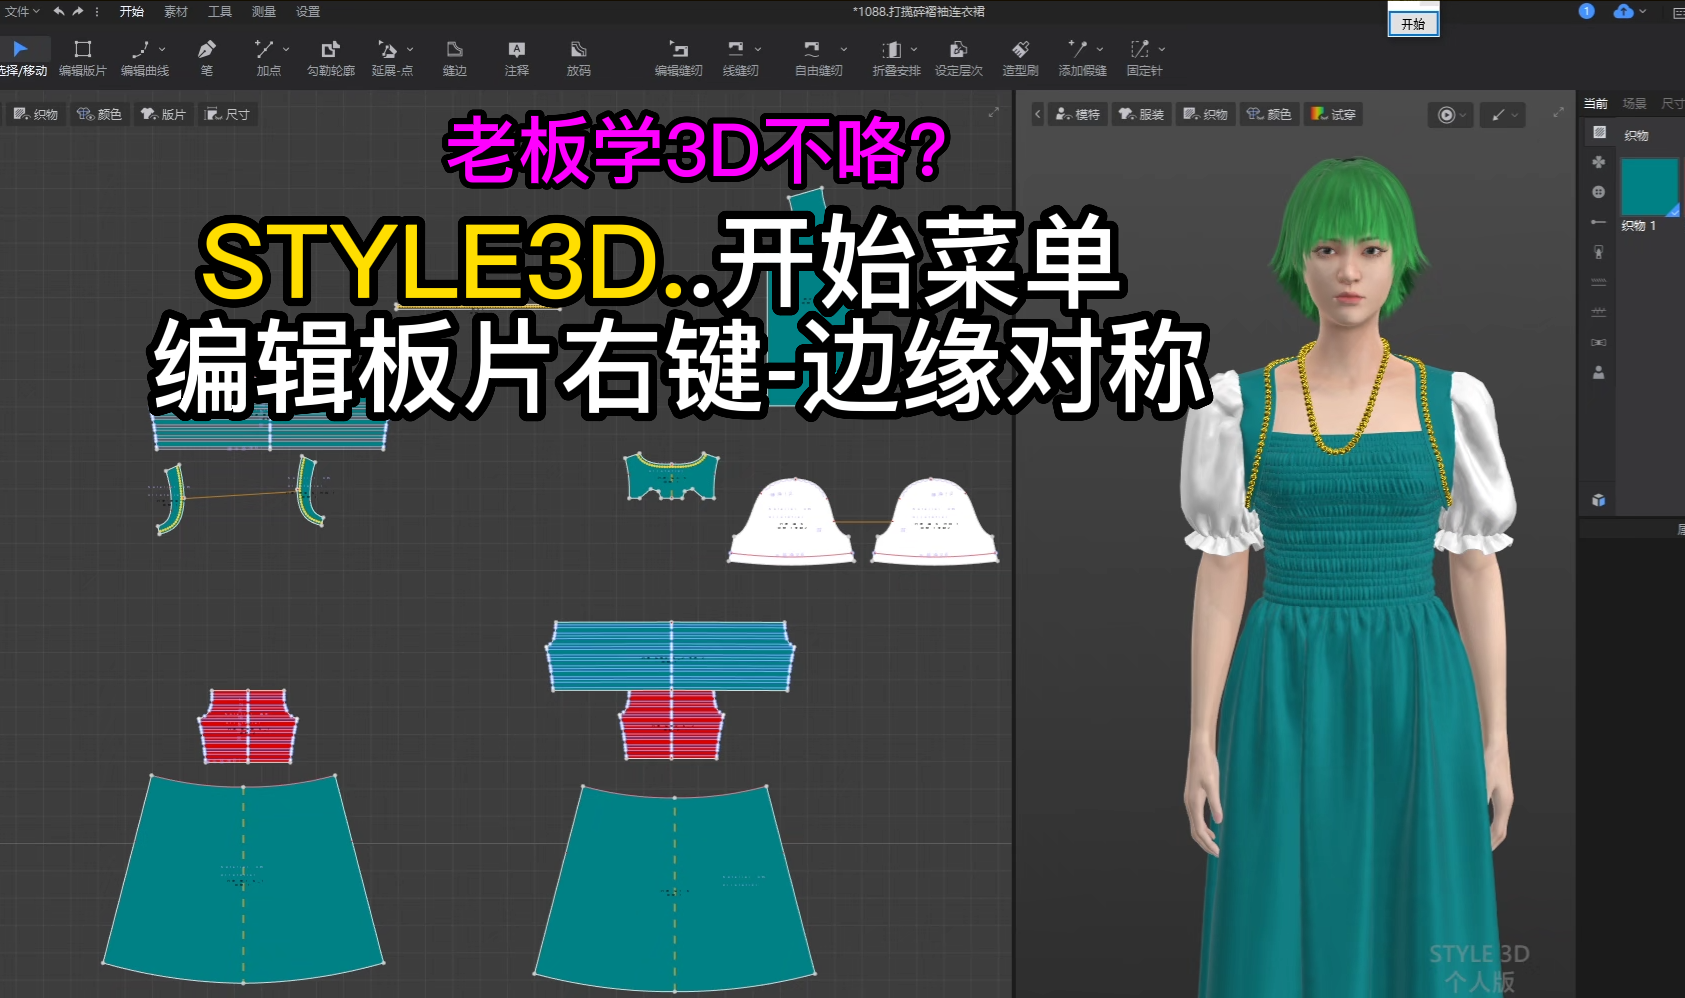The height and width of the screenshot is (998, 1685).
Task: Select the 勾勒轮廓 trace outline tool
Action: (331, 57)
